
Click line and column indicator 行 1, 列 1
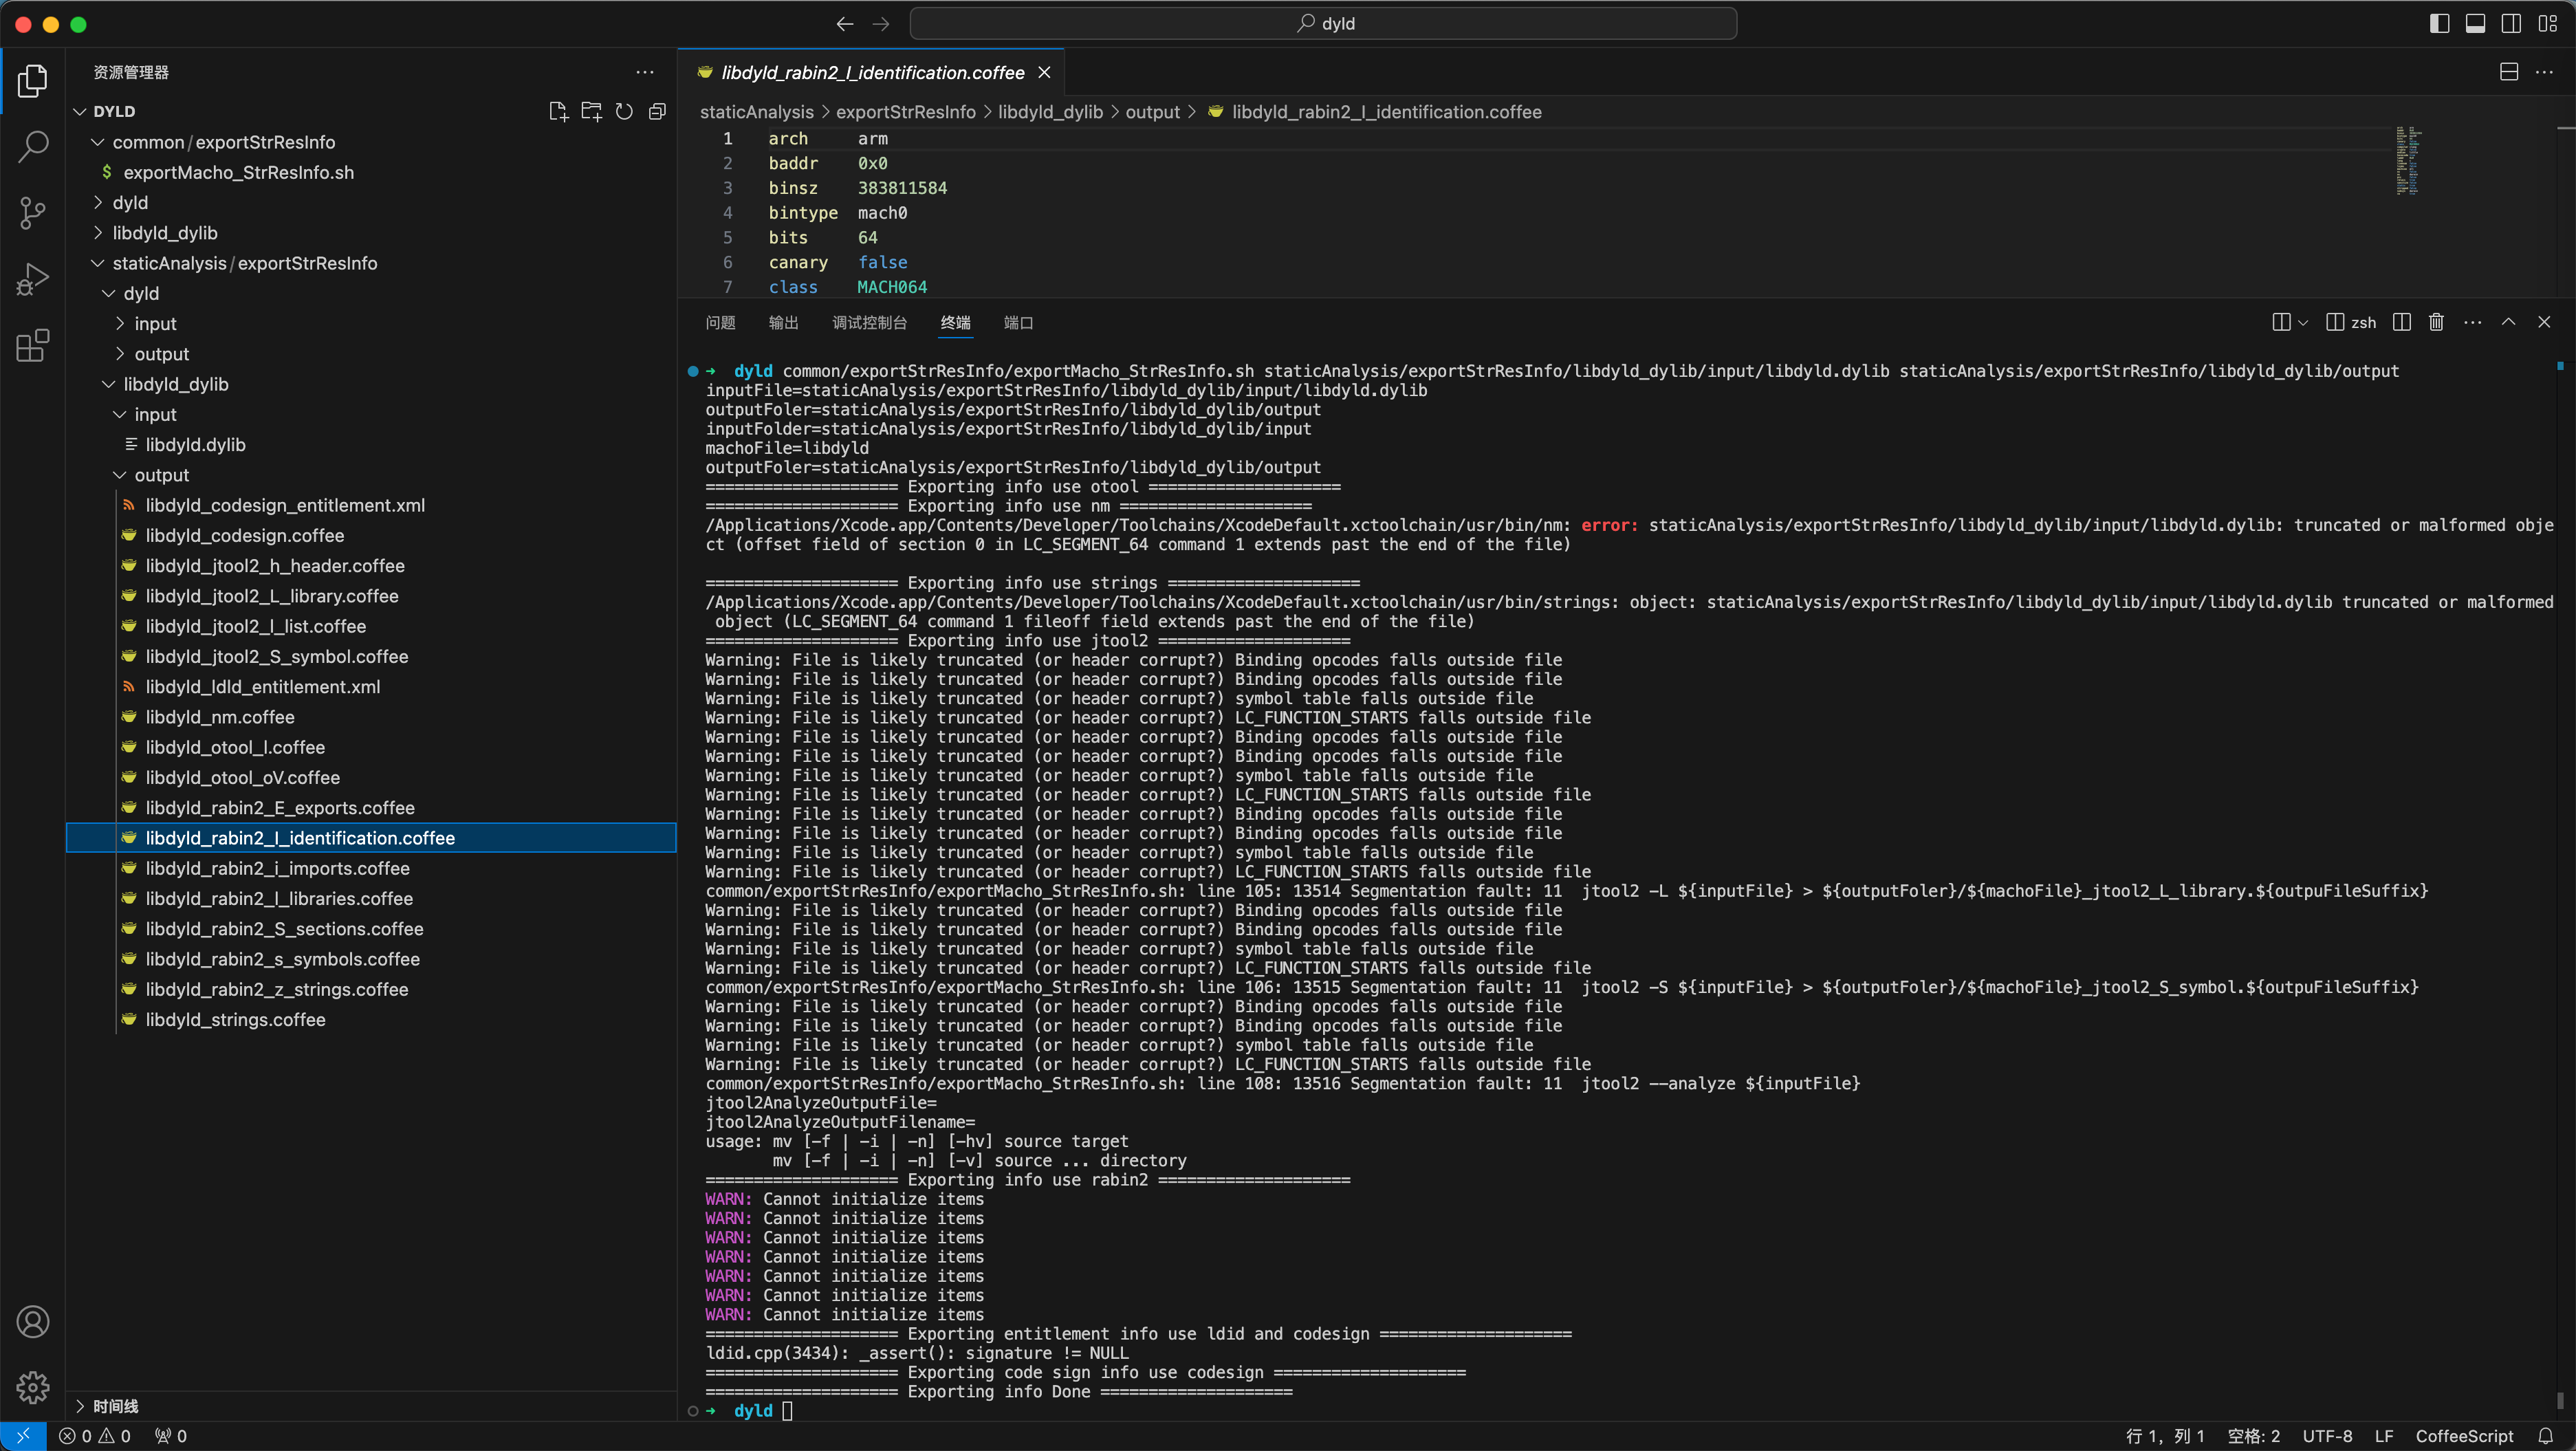2164,1436
